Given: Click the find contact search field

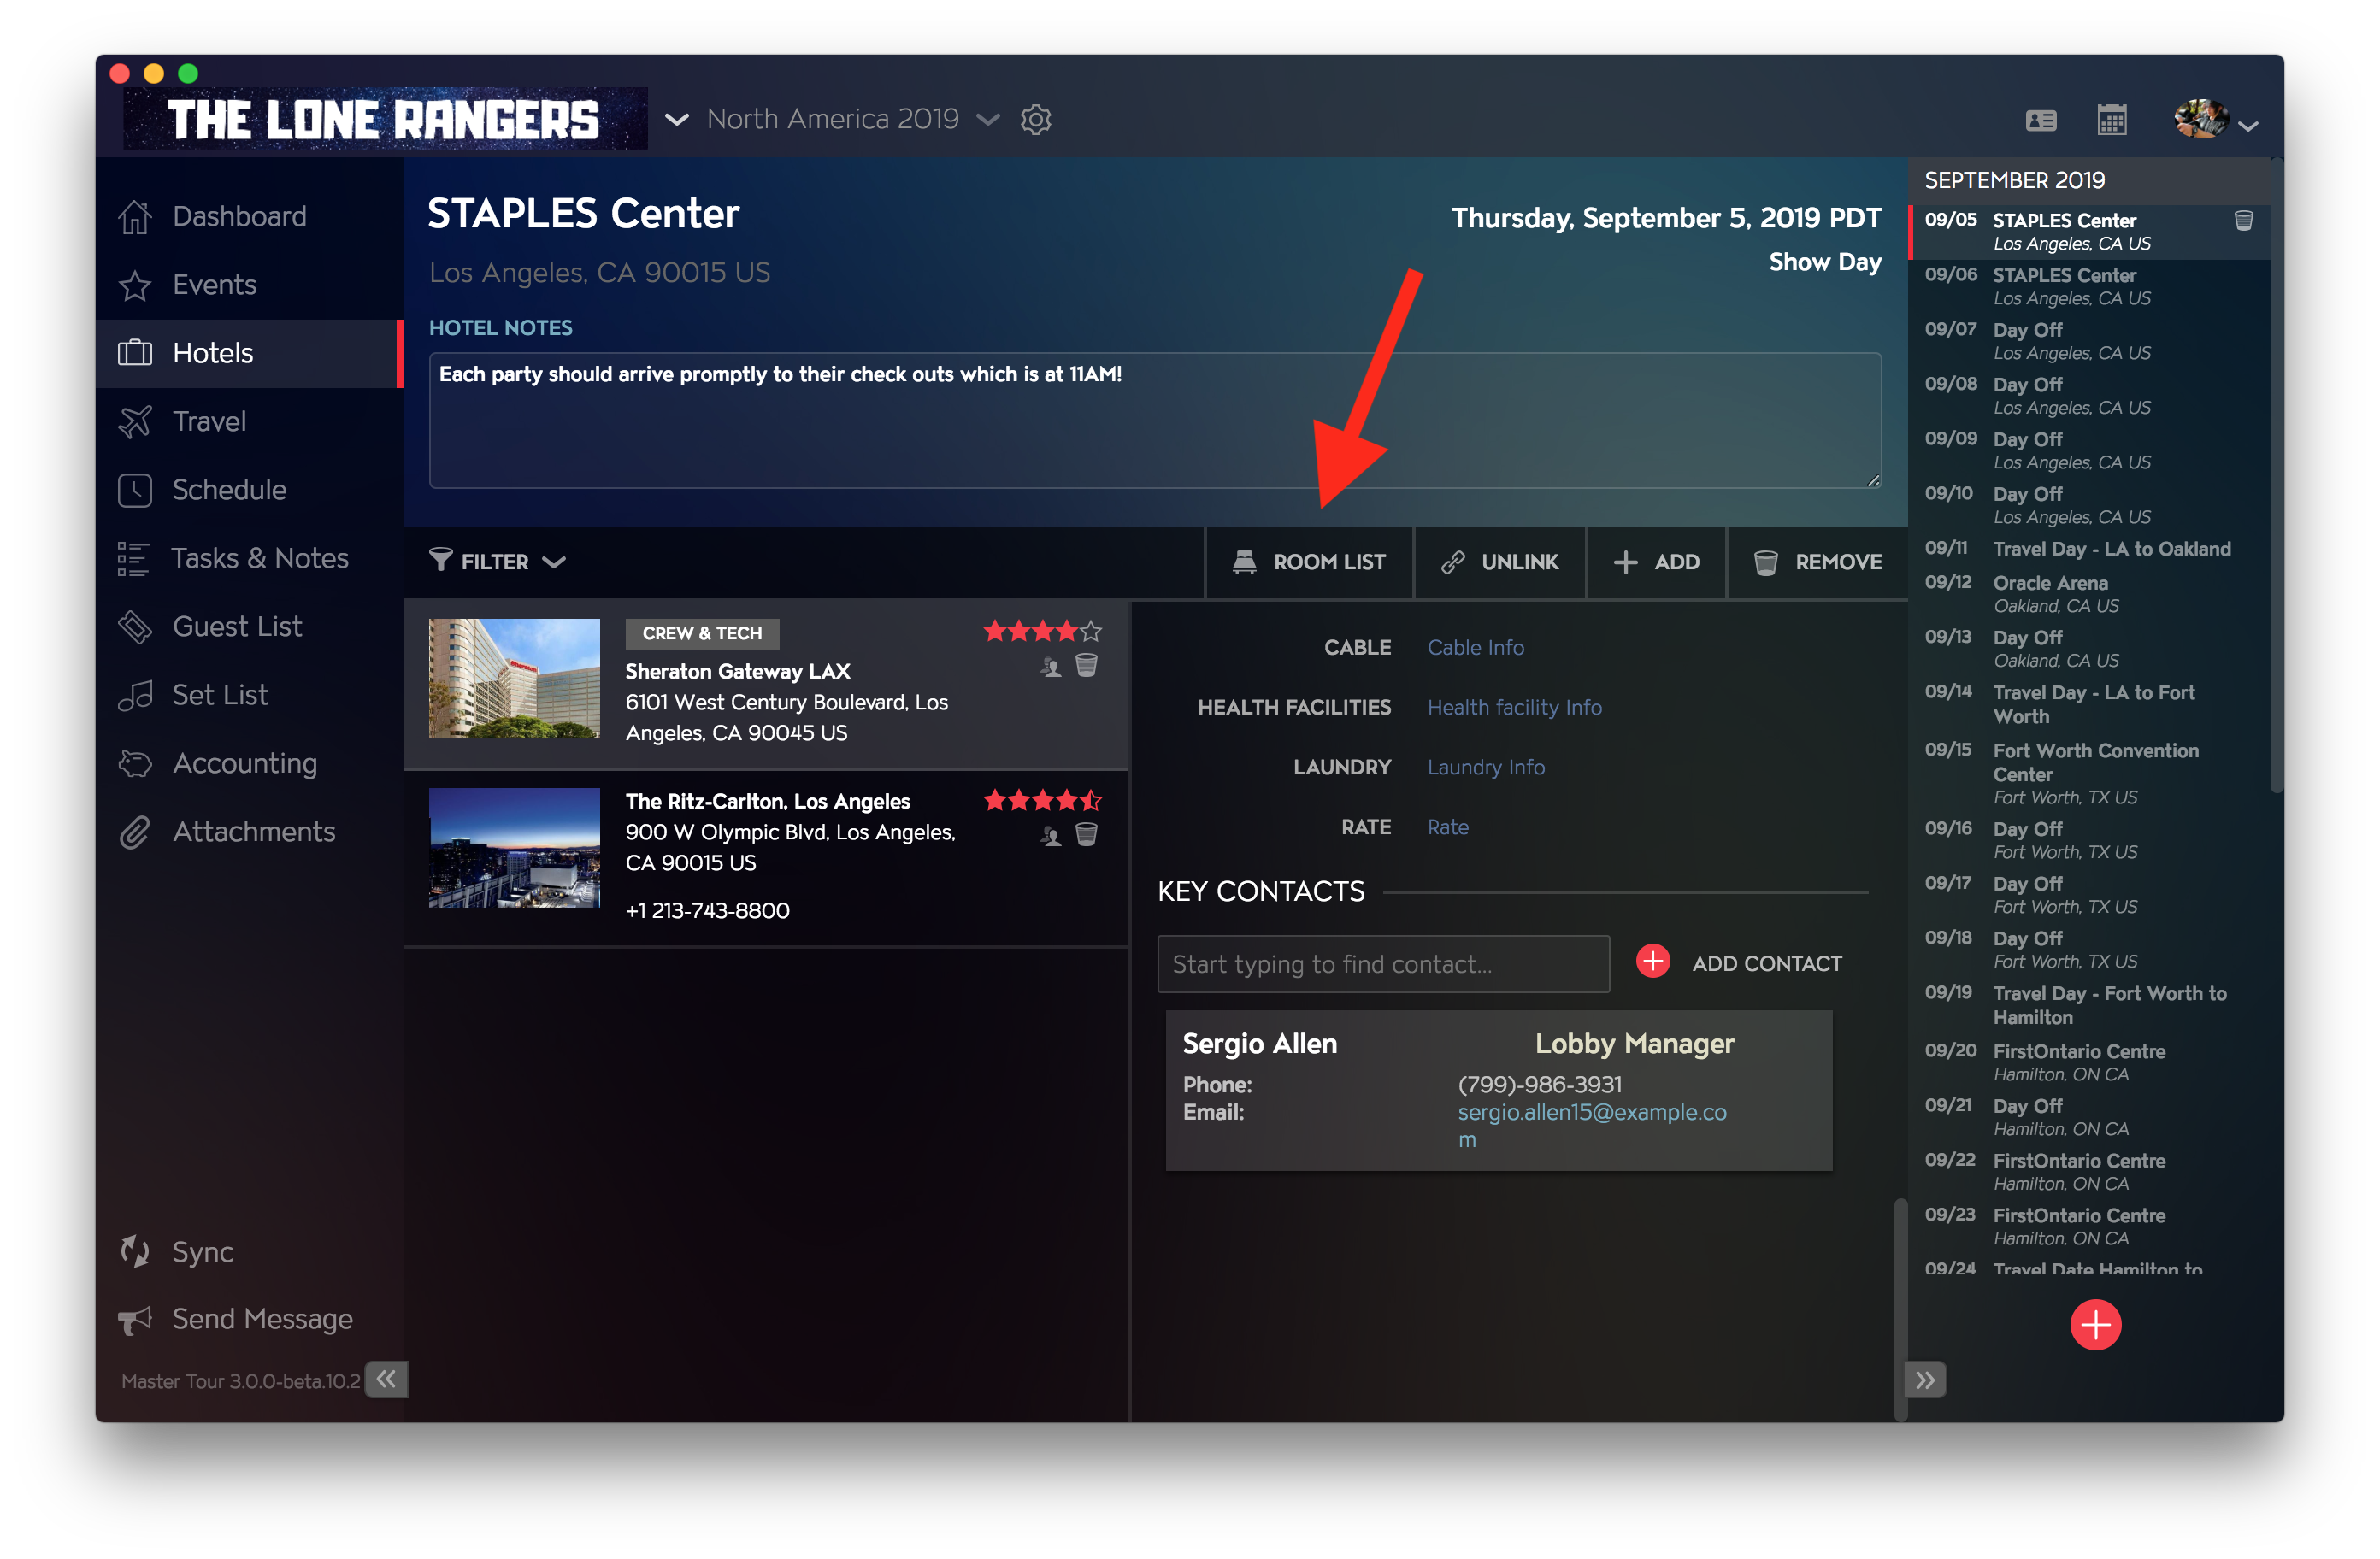Looking at the screenshot, I should click(x=1383, y=964).
